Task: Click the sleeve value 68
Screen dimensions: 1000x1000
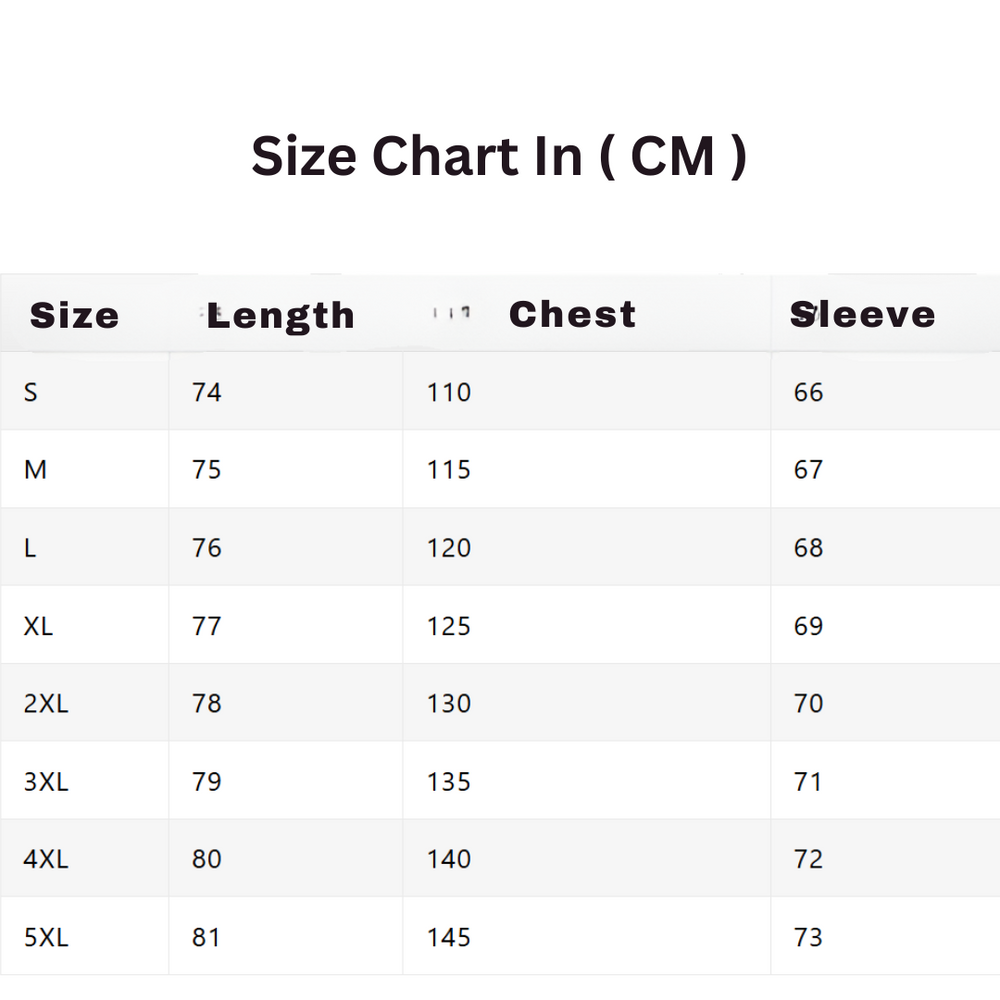Action: [808, 548]
